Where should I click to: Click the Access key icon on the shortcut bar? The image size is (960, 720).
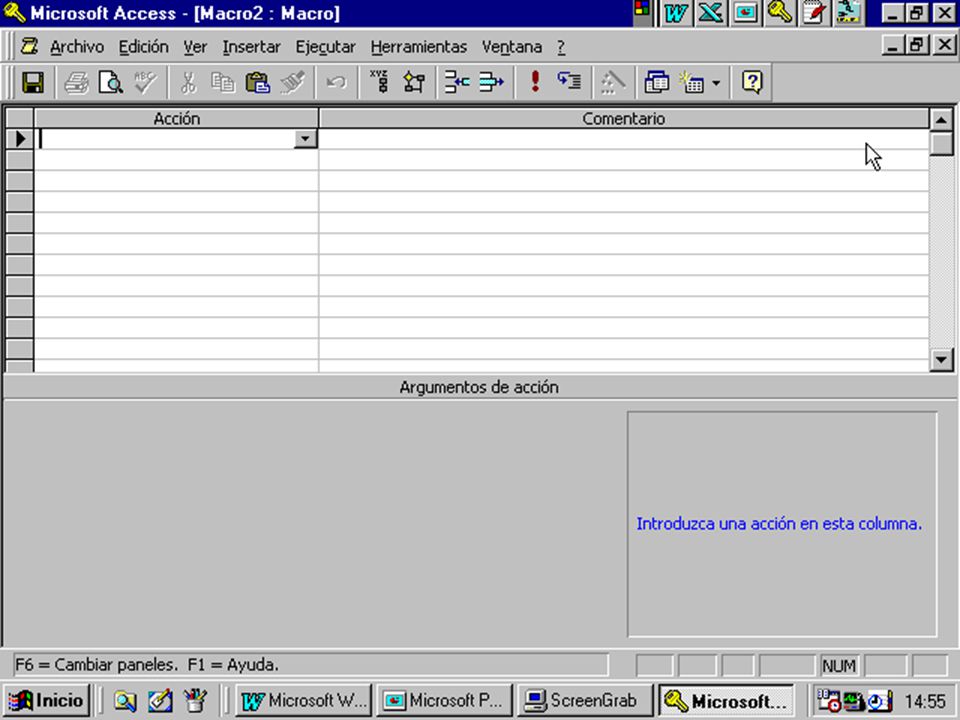pyautogui.click(x=779, y=13)
